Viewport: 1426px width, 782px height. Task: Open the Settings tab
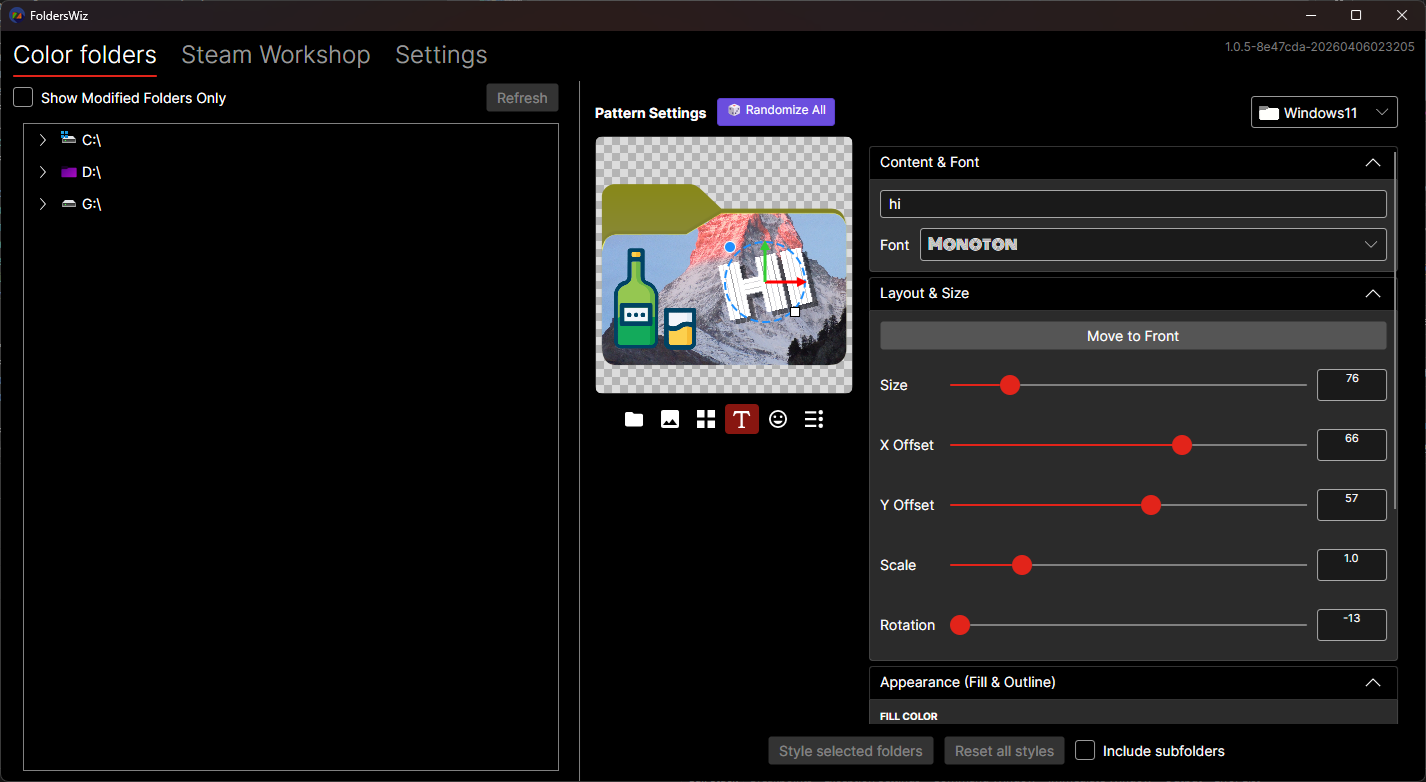[441, 55]
